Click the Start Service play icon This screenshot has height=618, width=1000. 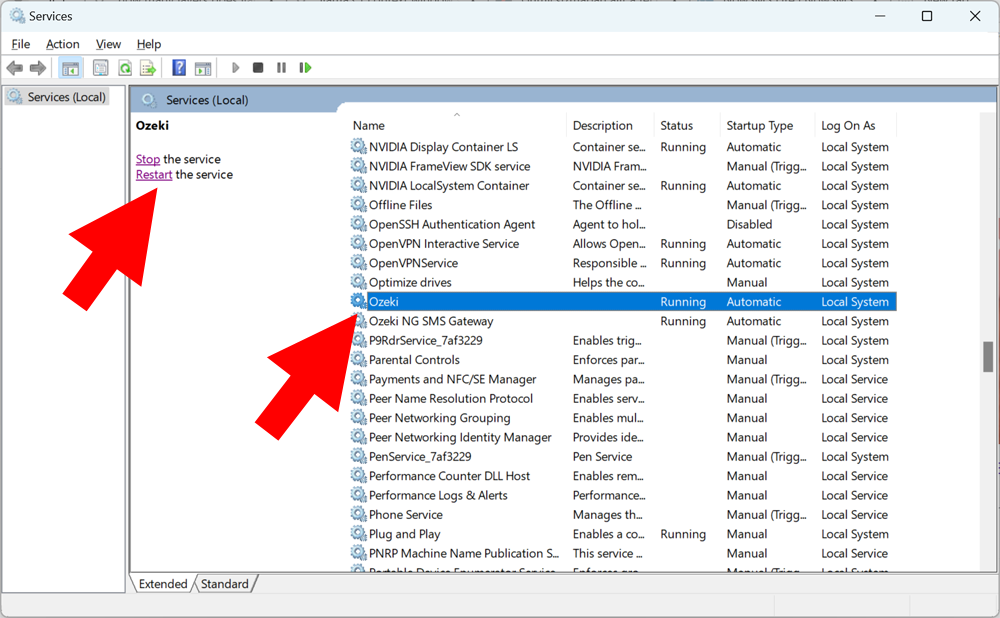235,68
